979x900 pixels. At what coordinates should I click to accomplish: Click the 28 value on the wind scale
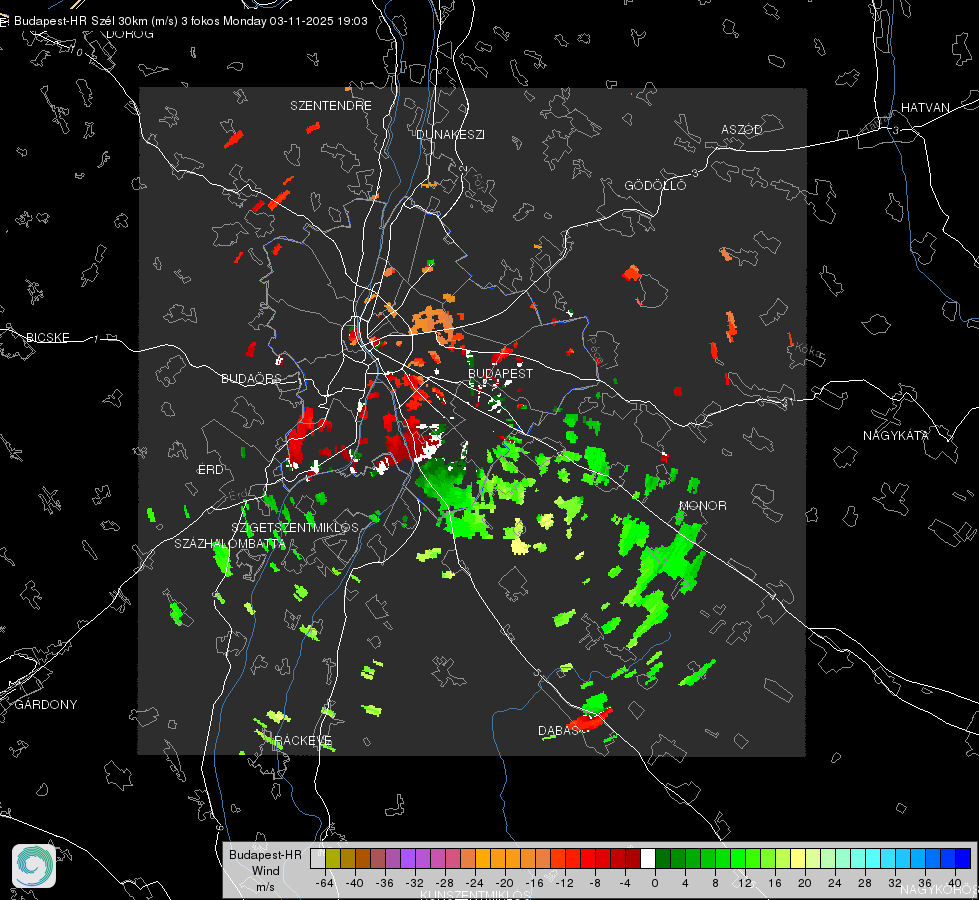(865, 883)
